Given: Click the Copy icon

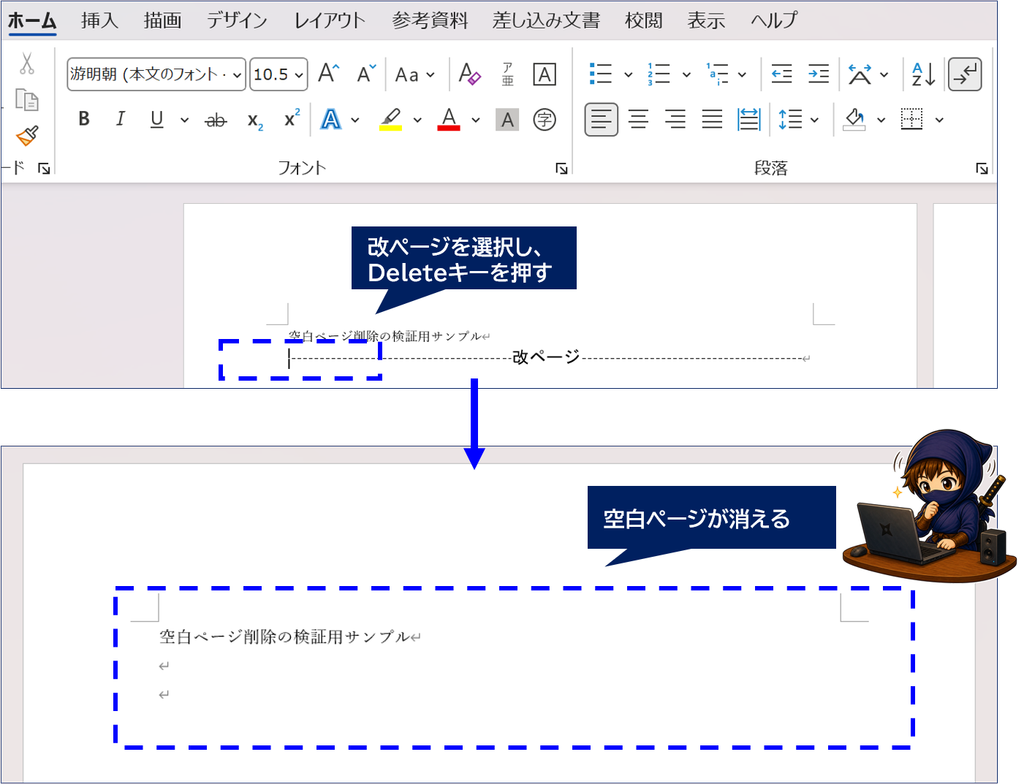Looking at the screenshot, I should coord(27,100).
